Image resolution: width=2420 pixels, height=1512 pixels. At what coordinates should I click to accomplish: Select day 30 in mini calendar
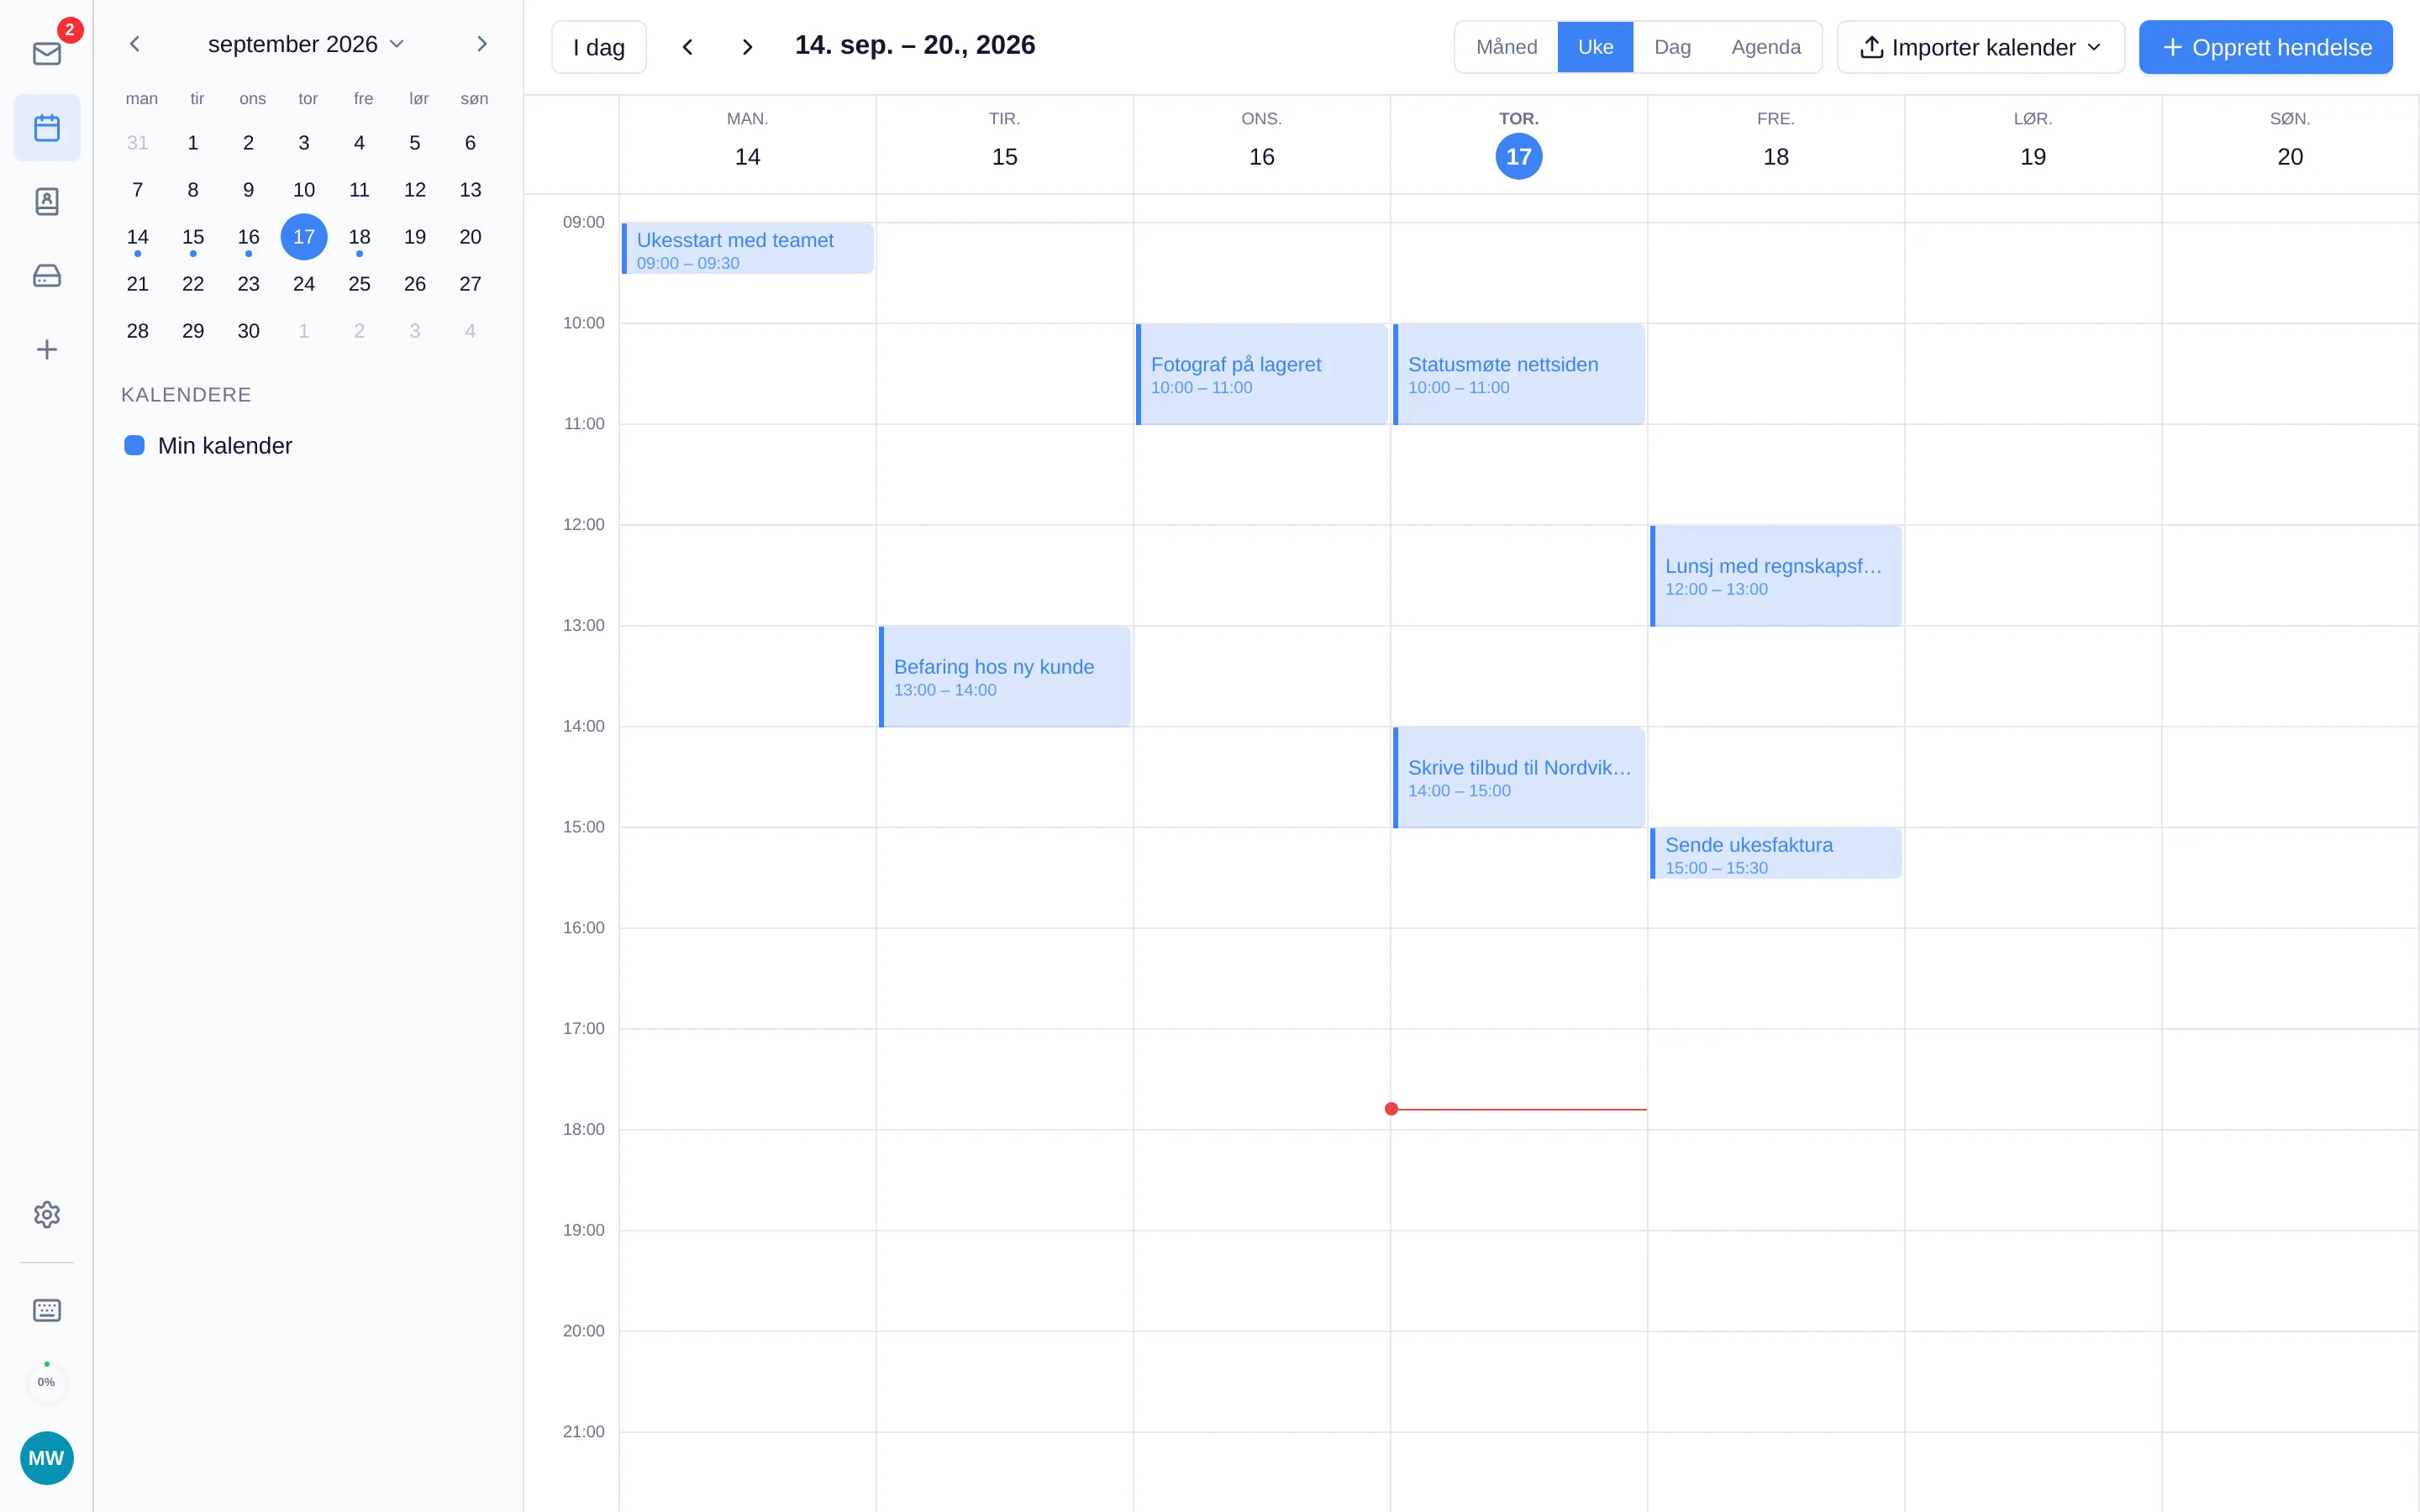click(248, 331)
